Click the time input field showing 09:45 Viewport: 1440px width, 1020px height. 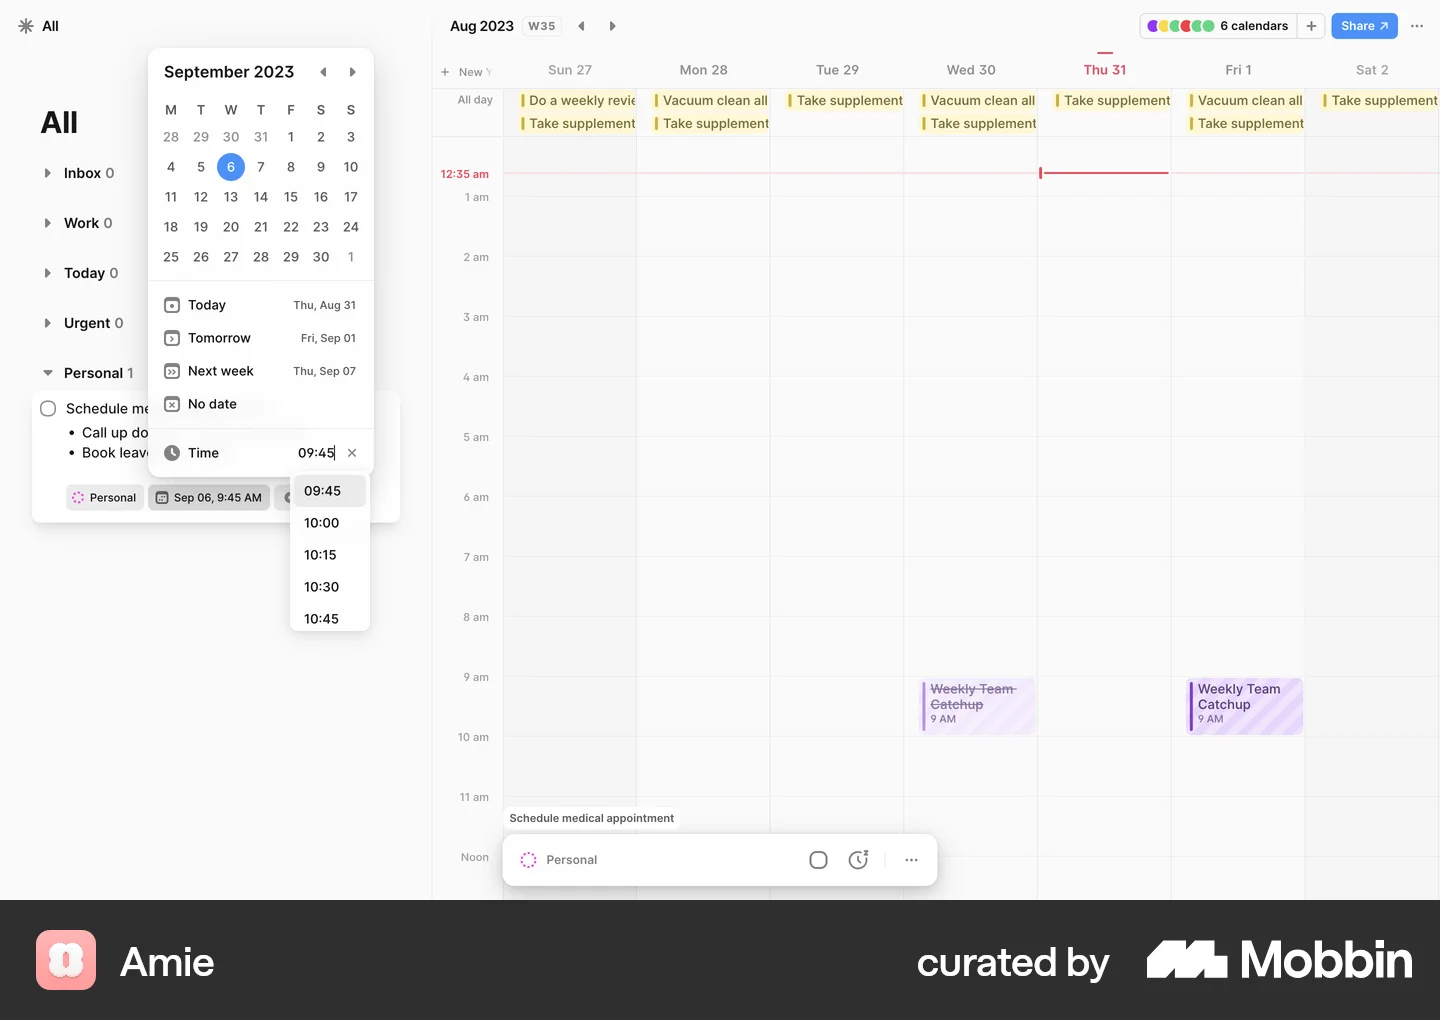pyautogui.click(x=316, y=453)
